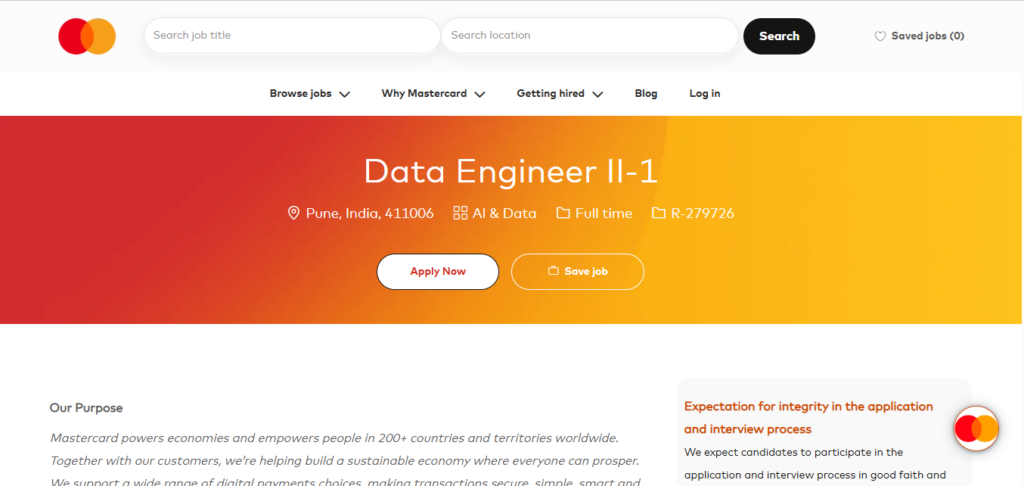1024x486 pixels.
Task: Click the grid icon beside AI & Data
Action: pyautogui.click(x=460, y=213)
